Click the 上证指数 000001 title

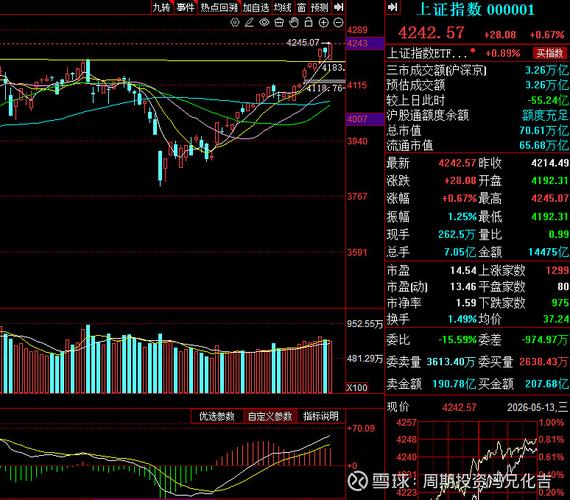[475, 9]
